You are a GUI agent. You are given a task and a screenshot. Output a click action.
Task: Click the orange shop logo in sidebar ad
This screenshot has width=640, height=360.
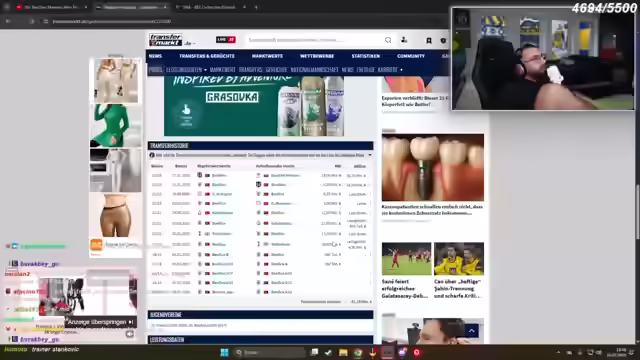[x=96, y=244]
